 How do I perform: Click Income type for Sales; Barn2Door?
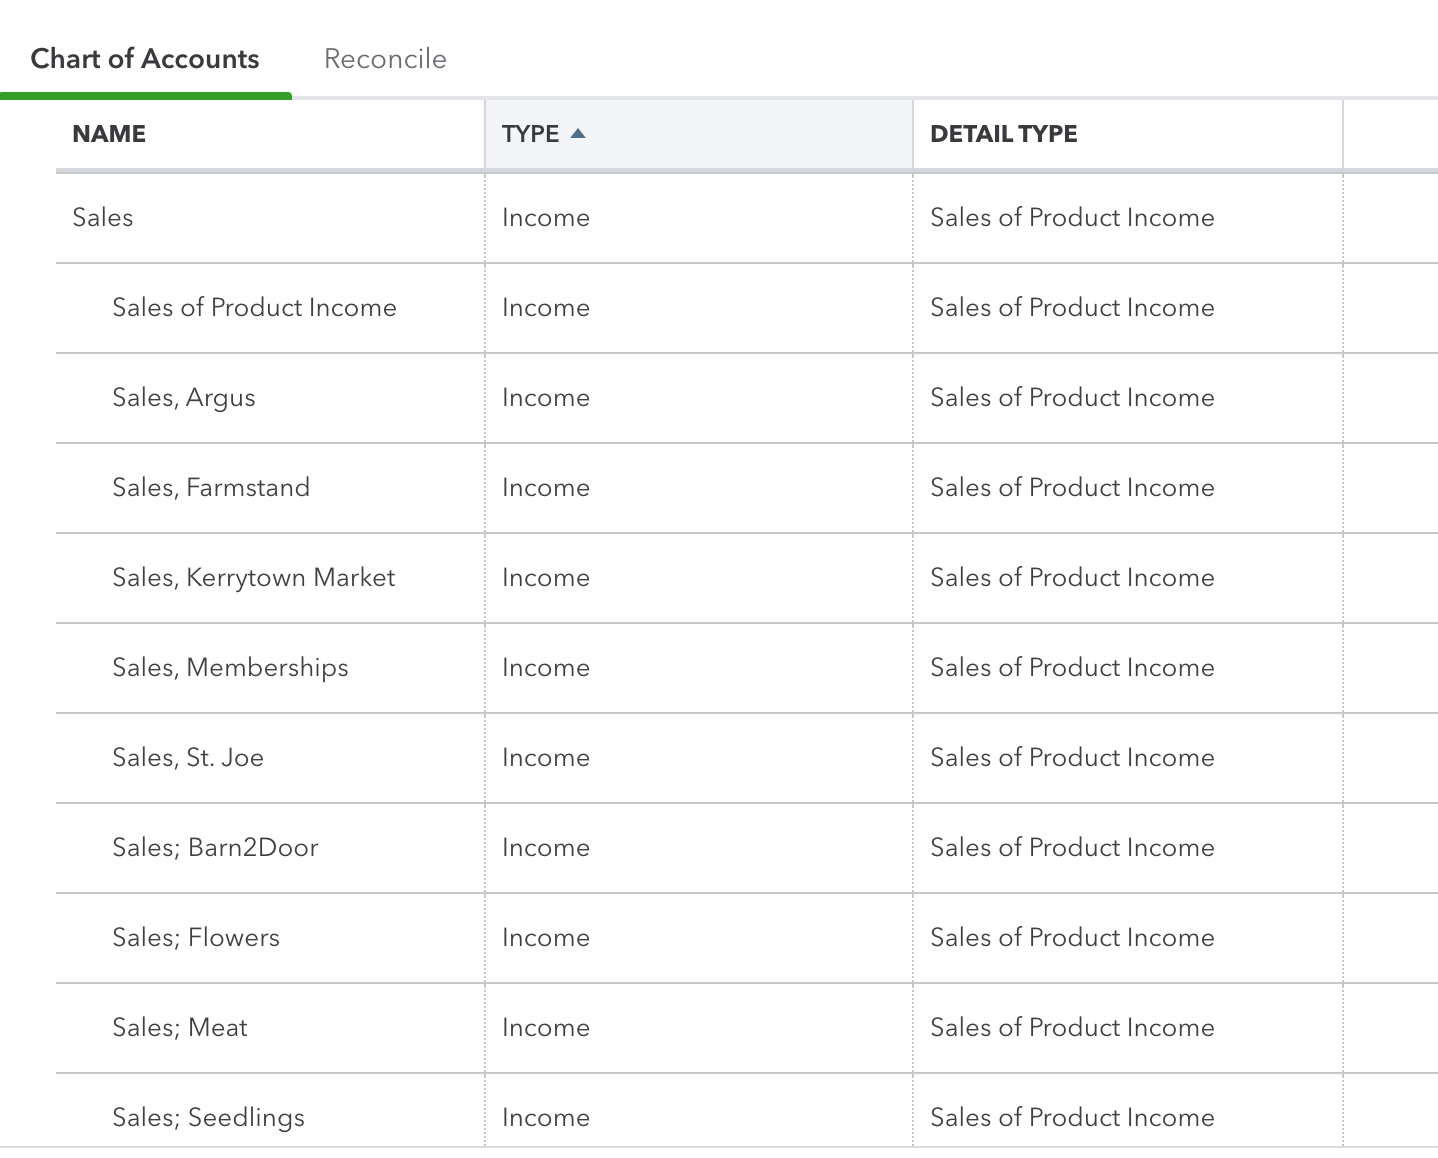(x=546, y=848)
